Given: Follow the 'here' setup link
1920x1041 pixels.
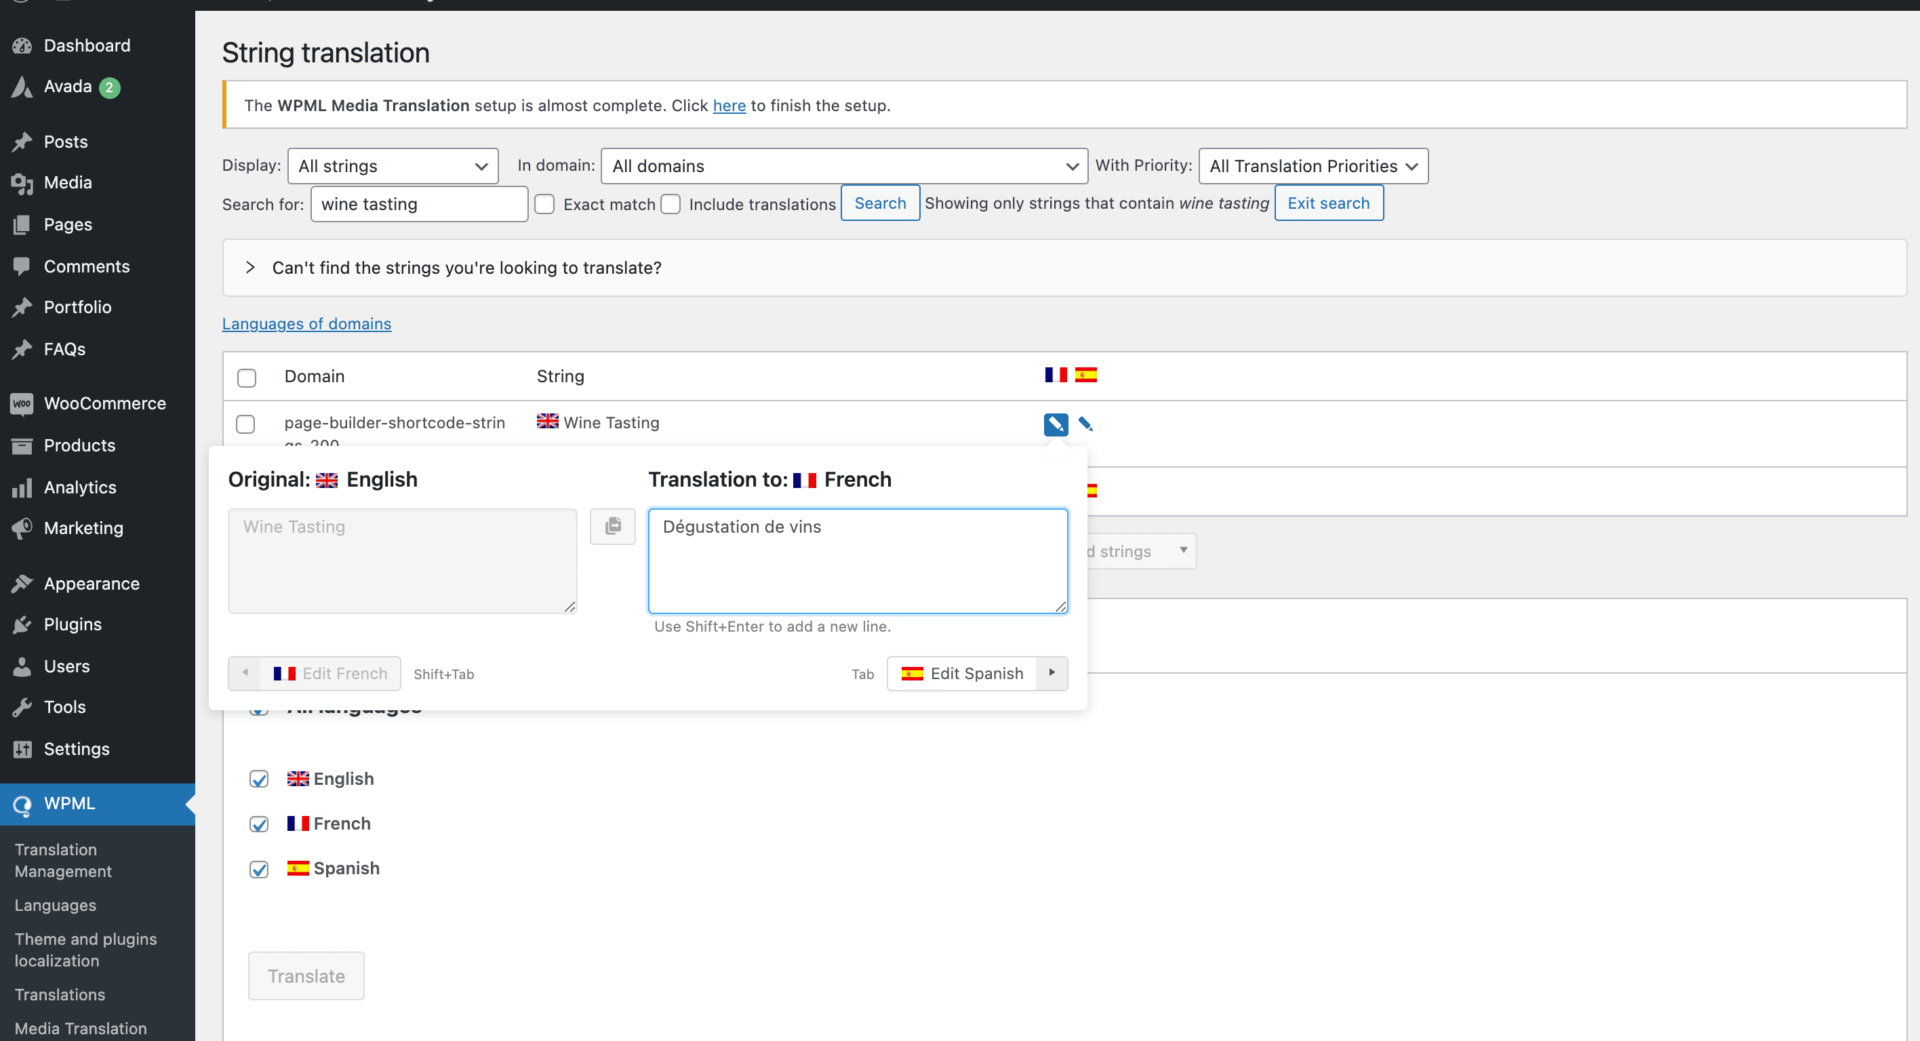Looking at the screenshot, I should pyautogui.click(x=729, y=106).
